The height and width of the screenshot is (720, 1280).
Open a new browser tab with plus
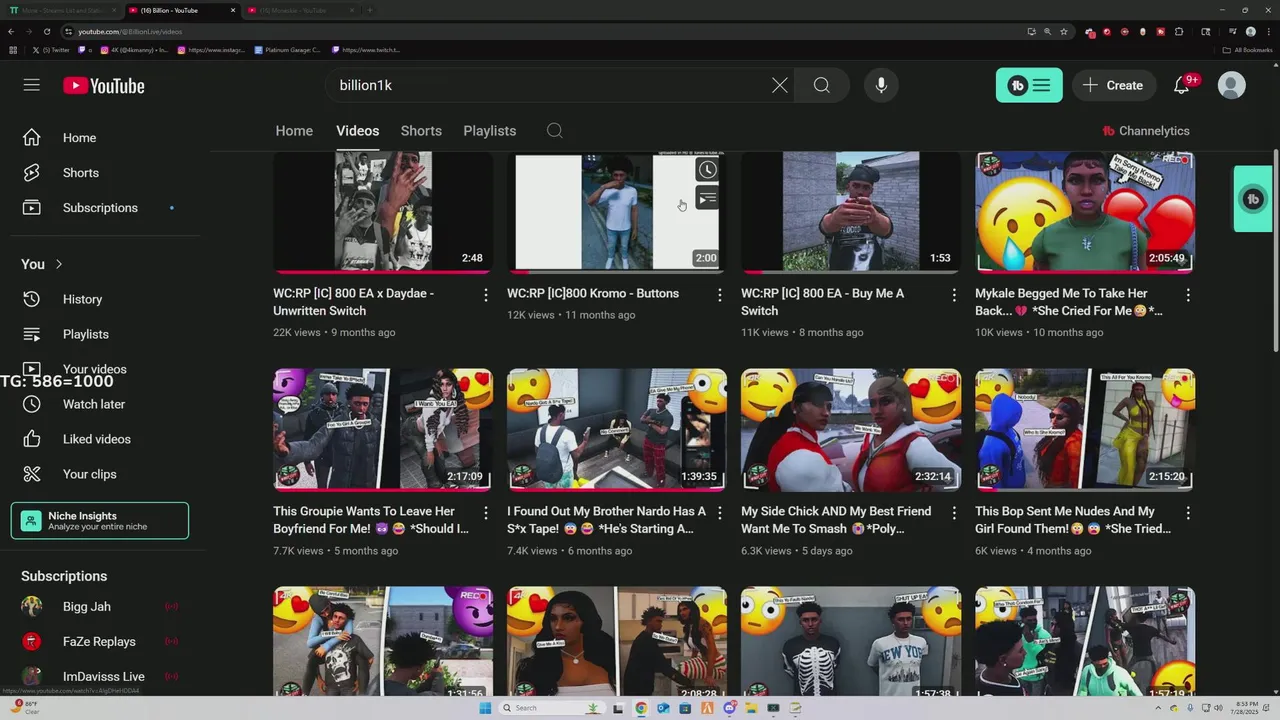coord(369,10)
